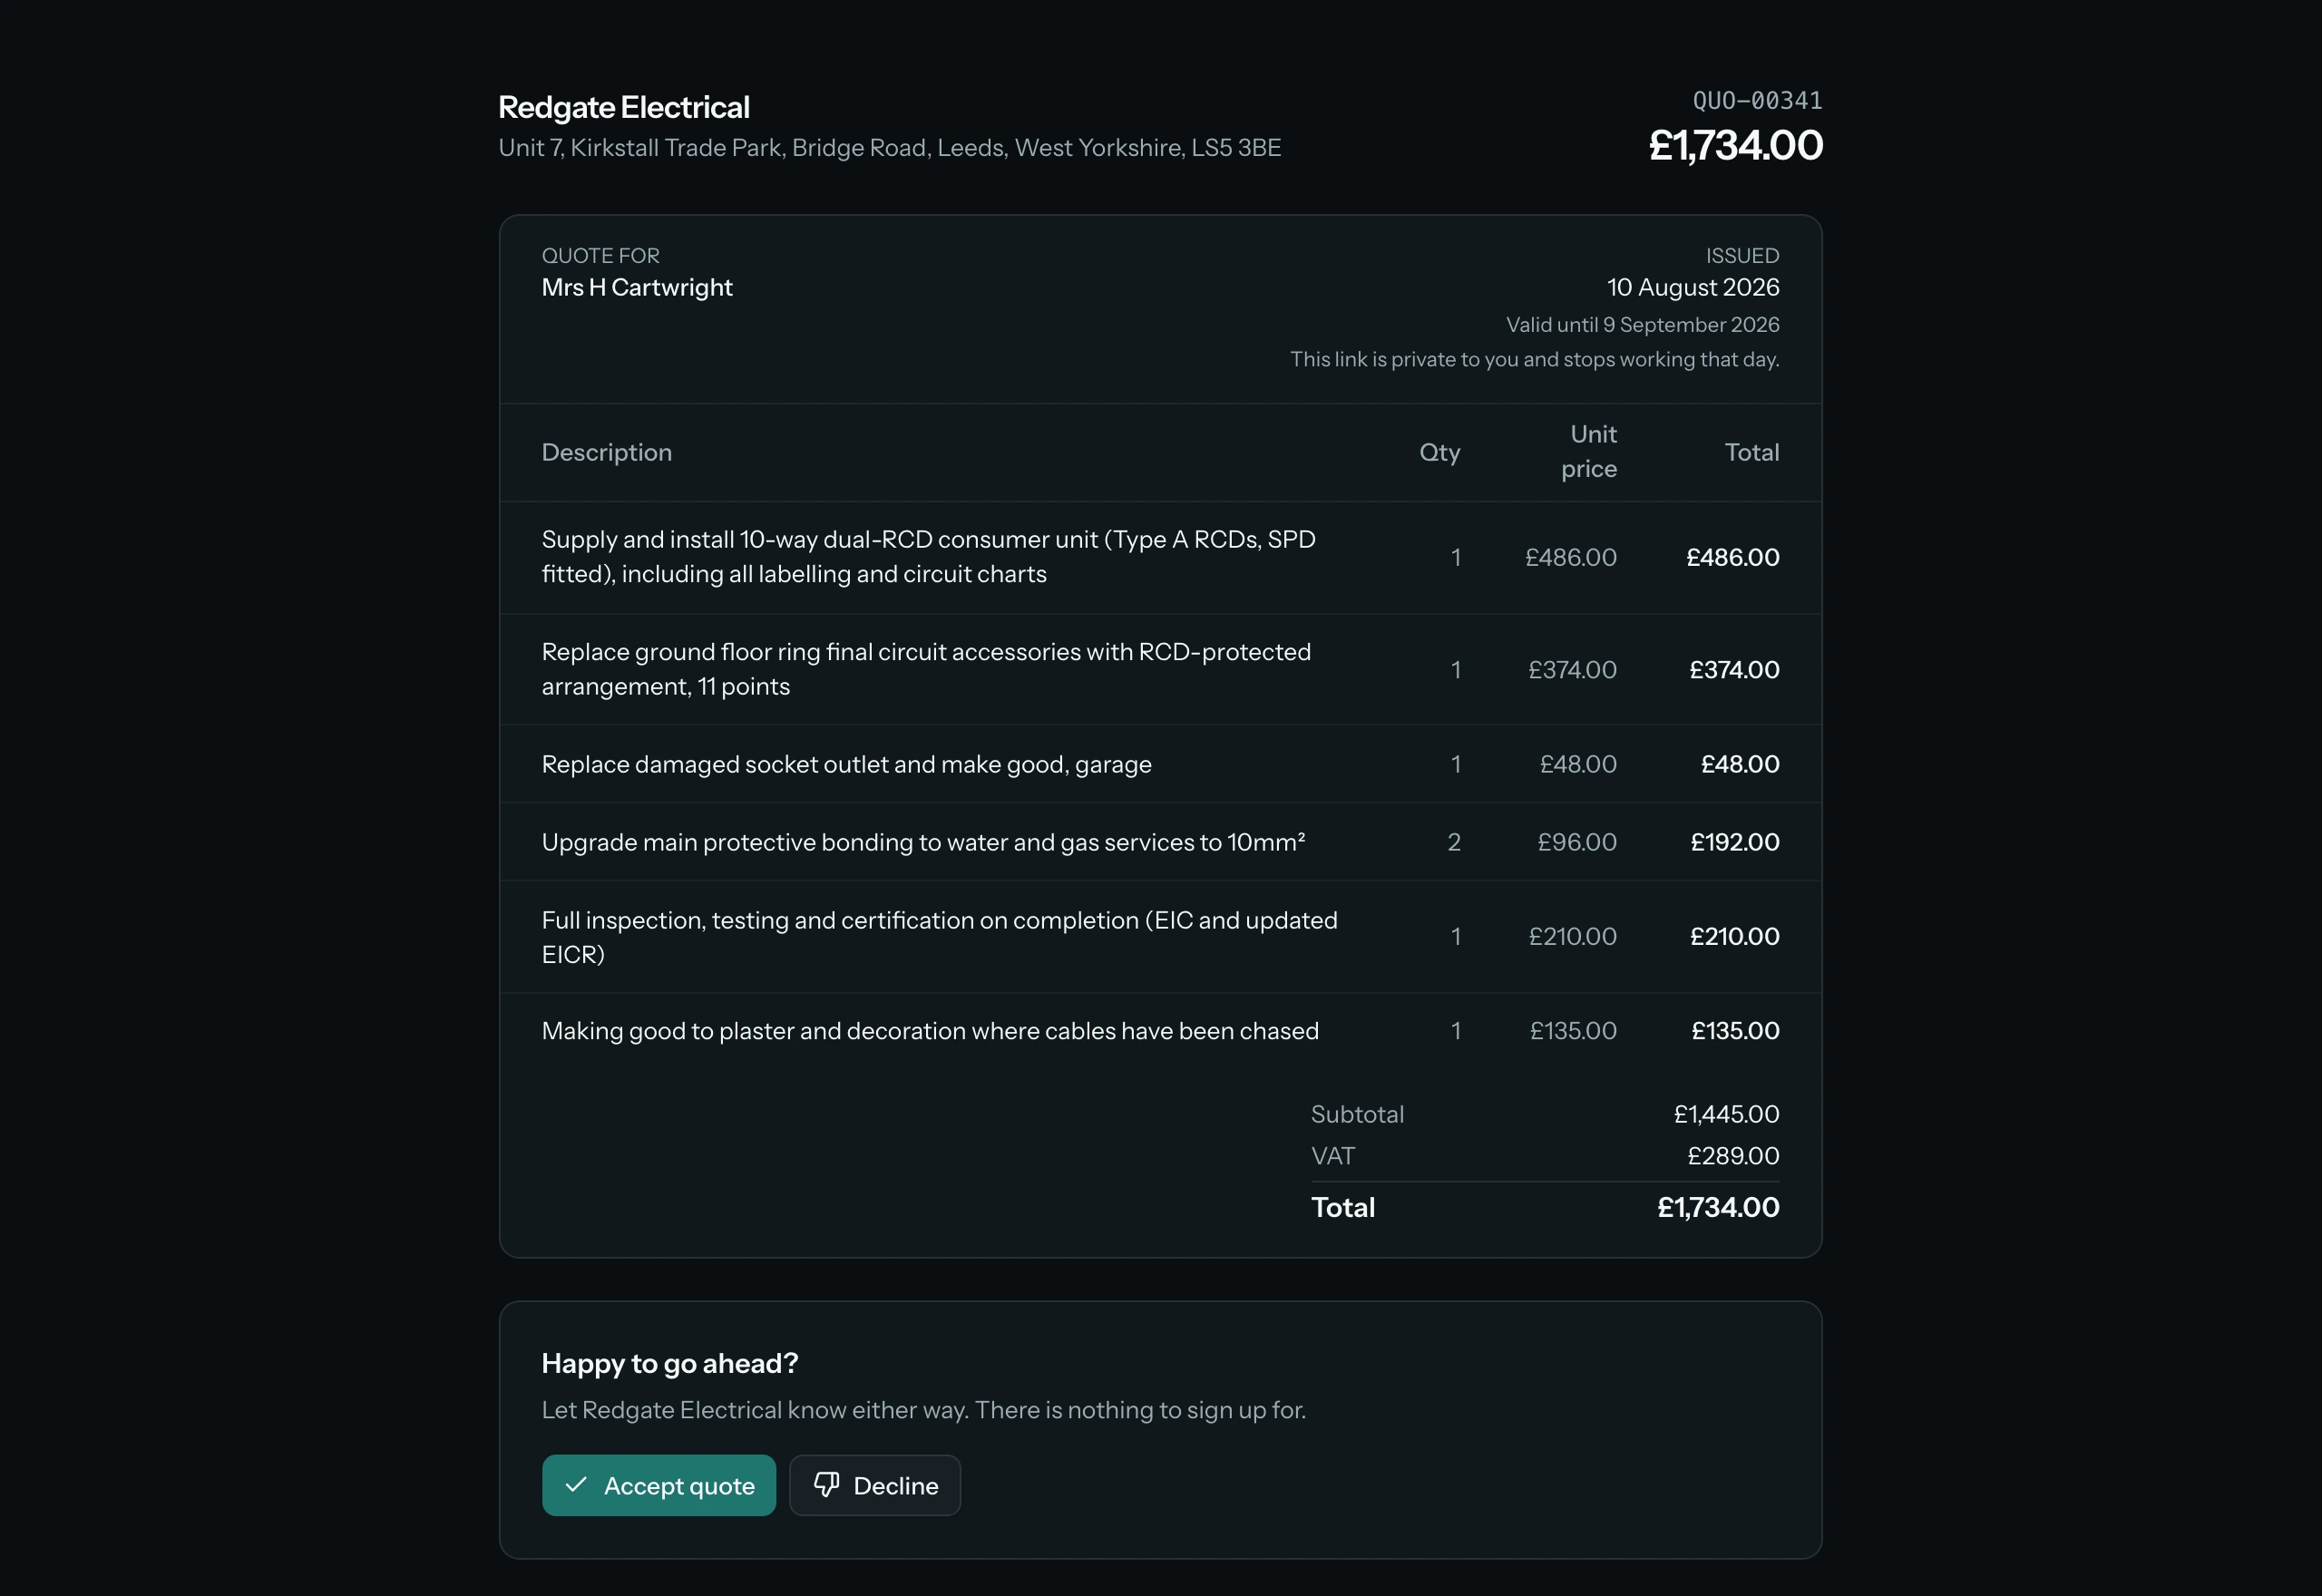Decline the quote
This screenshot has height=1596, width=2322.
tap(875, 1485)
